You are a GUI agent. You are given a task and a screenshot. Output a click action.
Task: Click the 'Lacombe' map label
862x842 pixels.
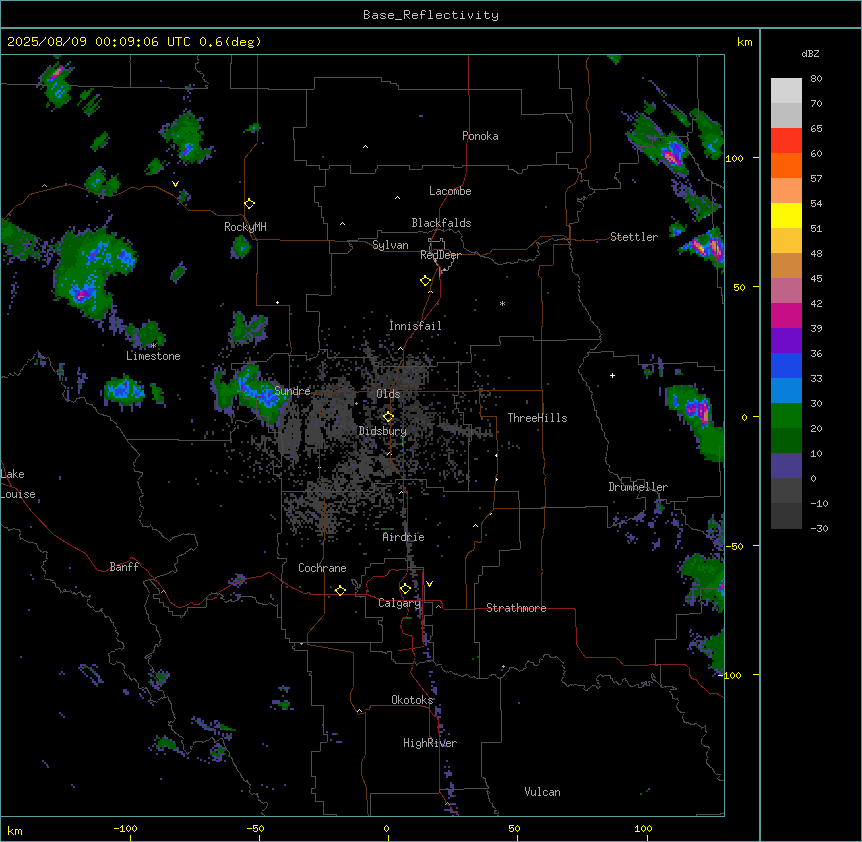(x=450, y=191)
